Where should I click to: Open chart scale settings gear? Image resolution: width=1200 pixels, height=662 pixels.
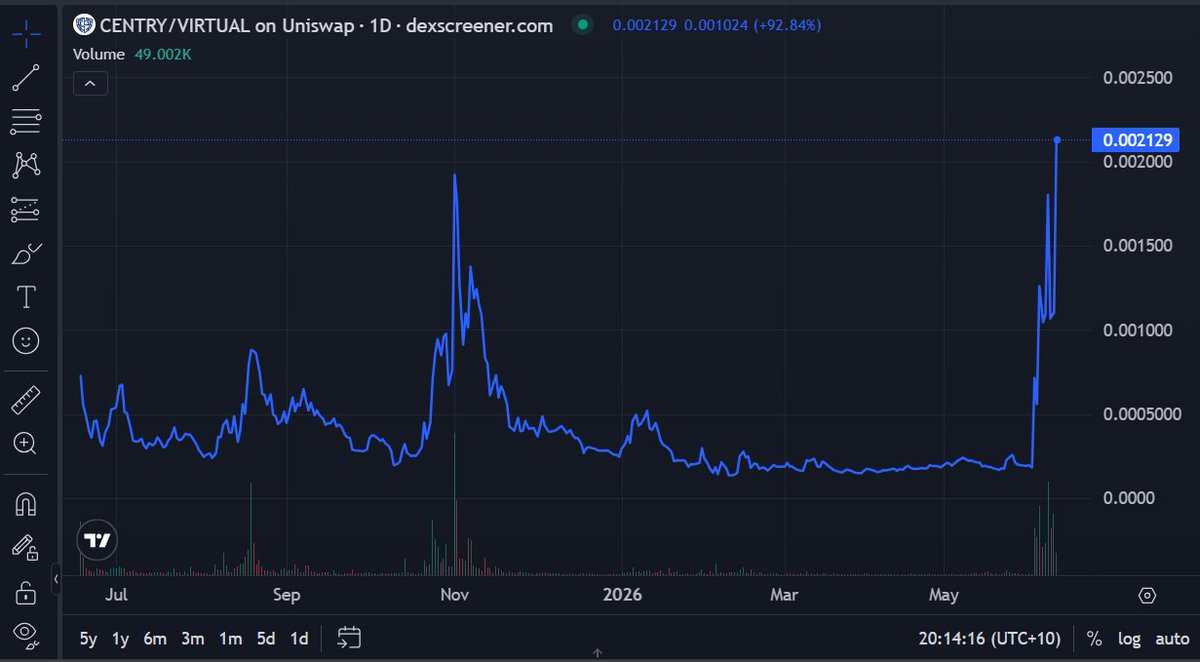click(1147, 596)
